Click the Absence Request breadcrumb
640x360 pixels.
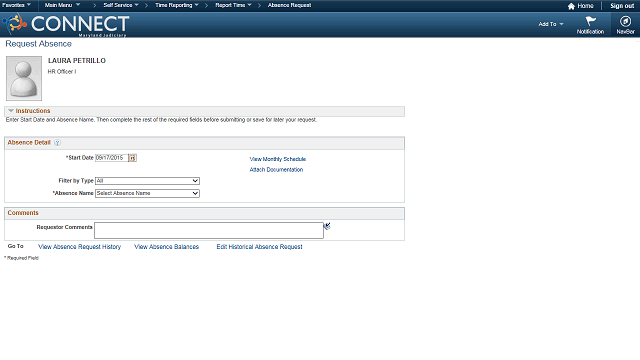pyautogui.click(x=289, y=5)
